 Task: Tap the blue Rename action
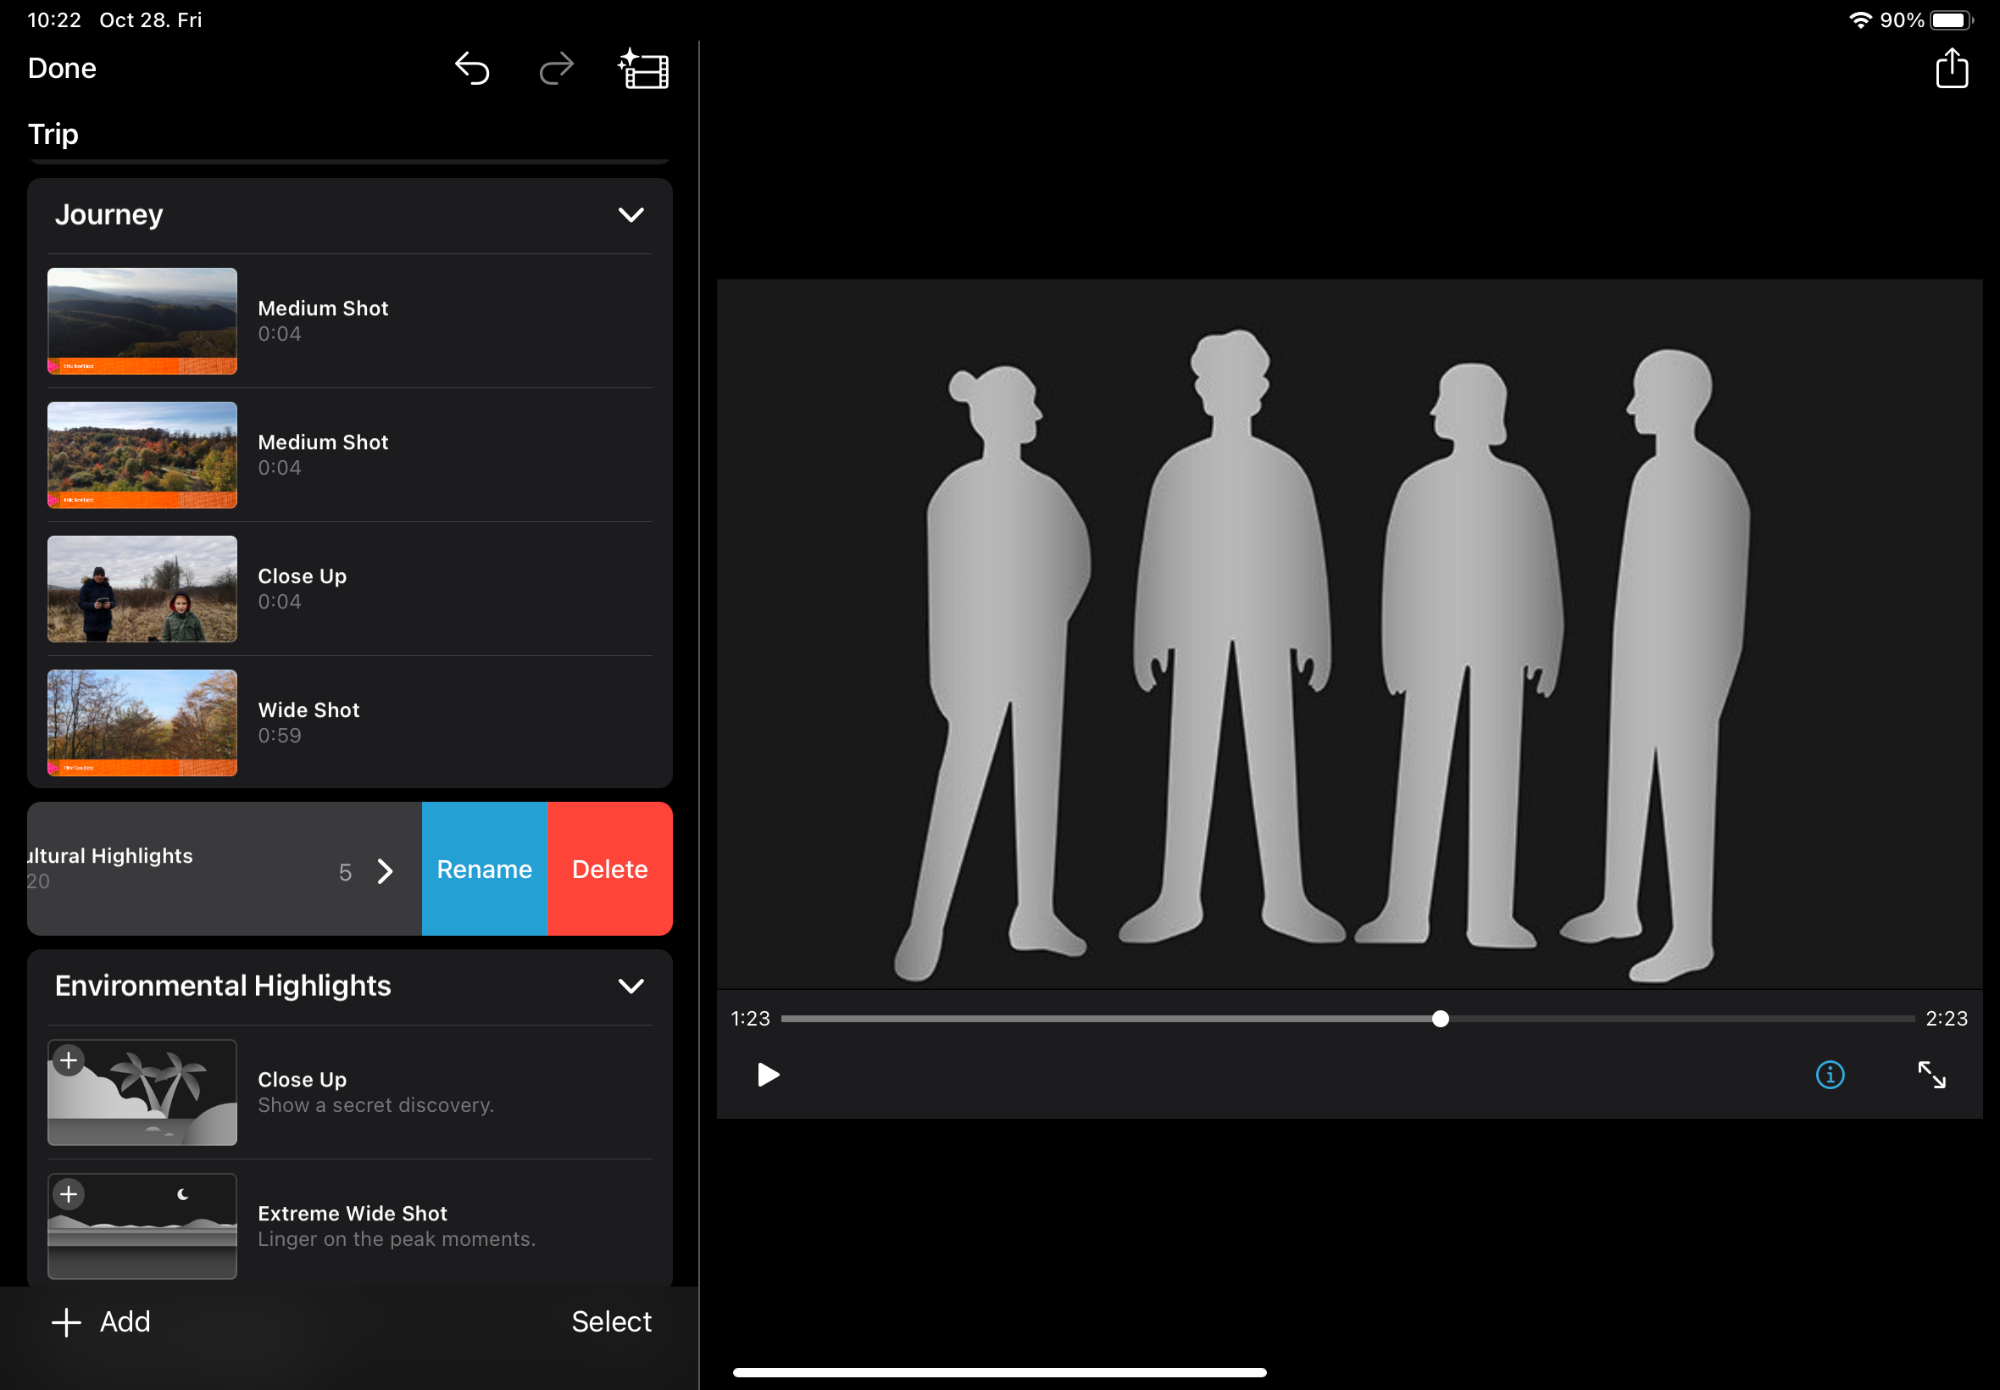[x=484, y=869]
